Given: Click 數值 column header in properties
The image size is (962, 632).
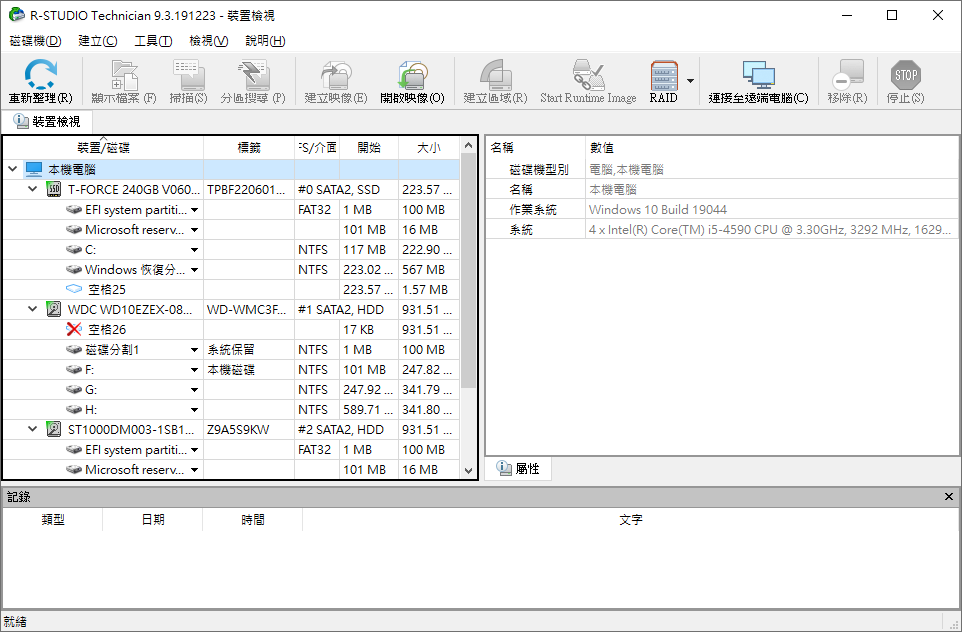Looking at the screenshot, I should [772, 148].
